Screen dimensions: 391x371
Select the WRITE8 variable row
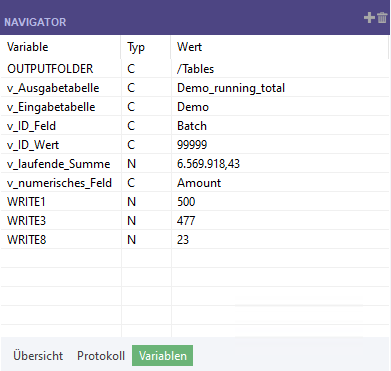pyautogui.click(x=195, y=240)
